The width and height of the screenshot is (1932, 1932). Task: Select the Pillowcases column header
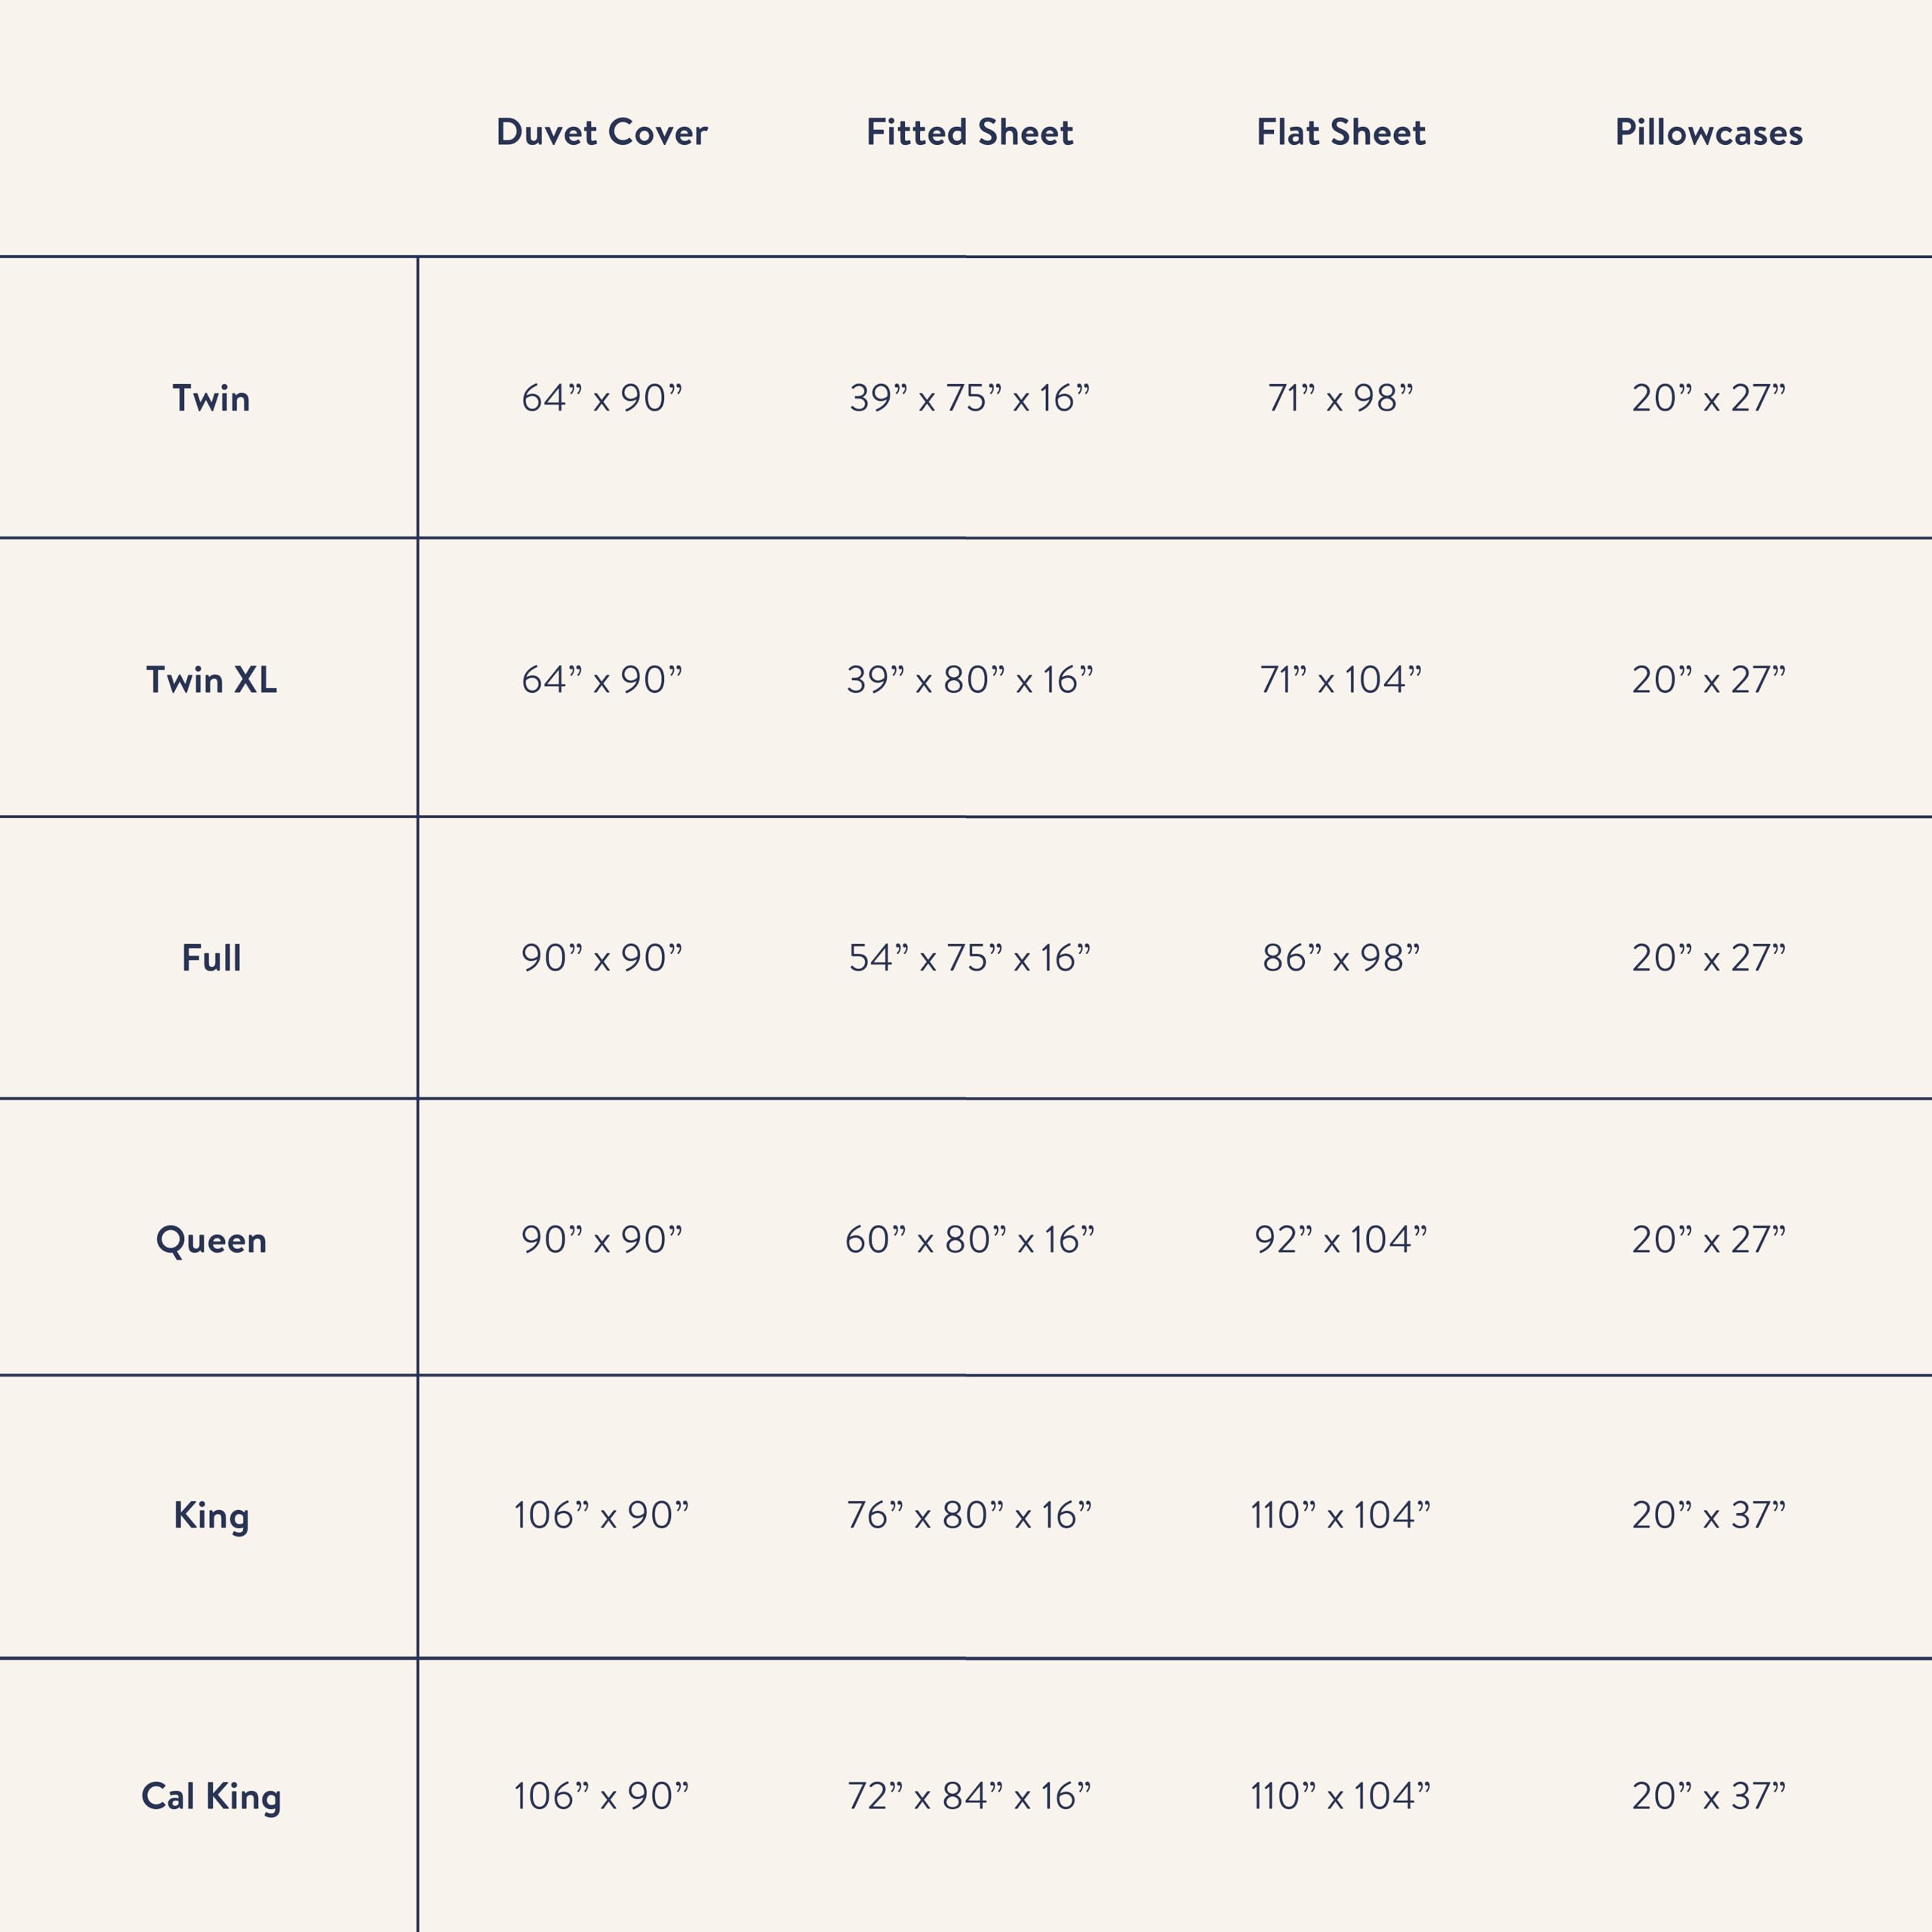1708,132
